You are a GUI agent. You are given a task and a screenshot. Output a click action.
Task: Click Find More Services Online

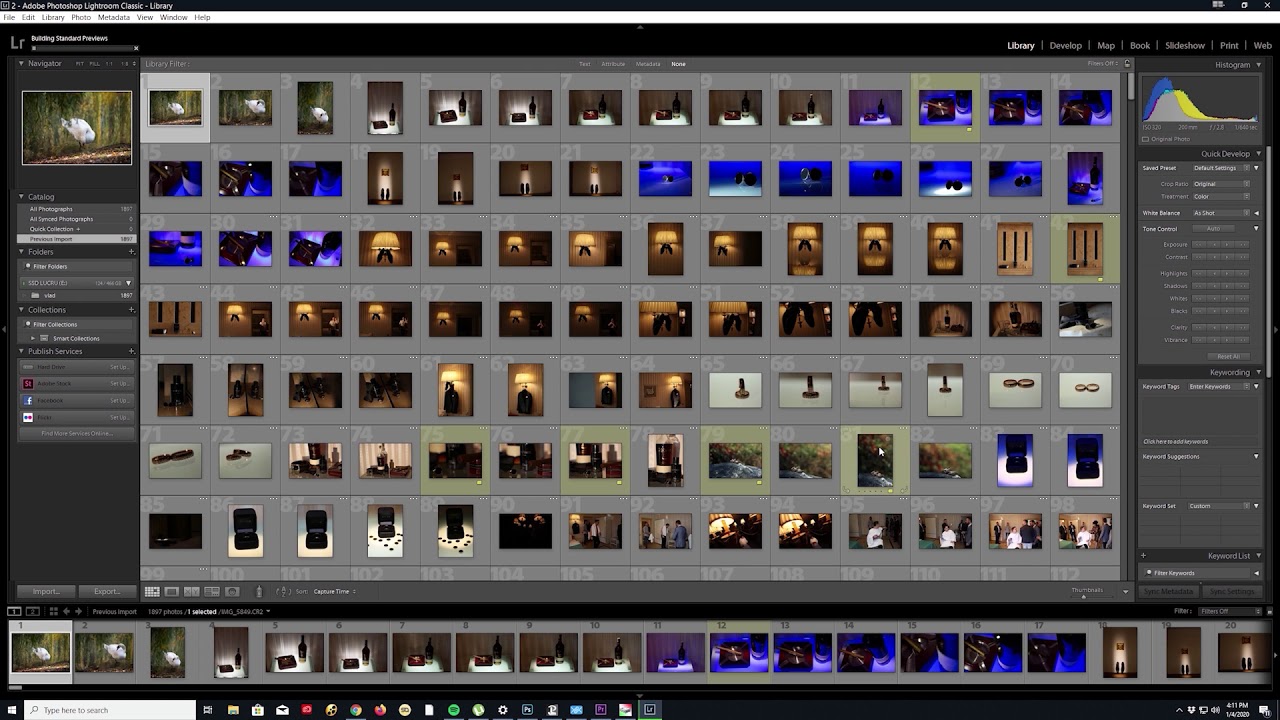pyautogui.click(x=76, y=433)
